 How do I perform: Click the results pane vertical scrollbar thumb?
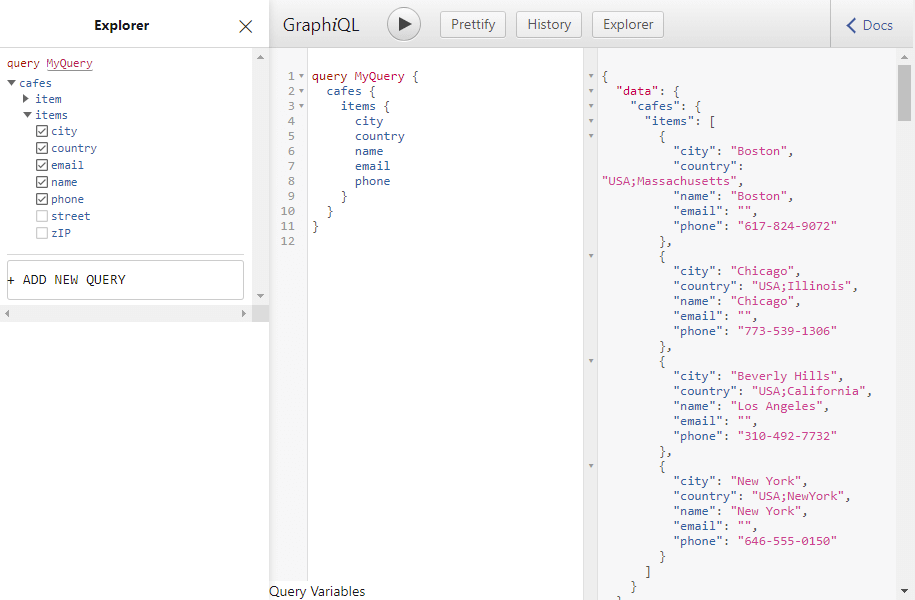(x=904, y=92)
